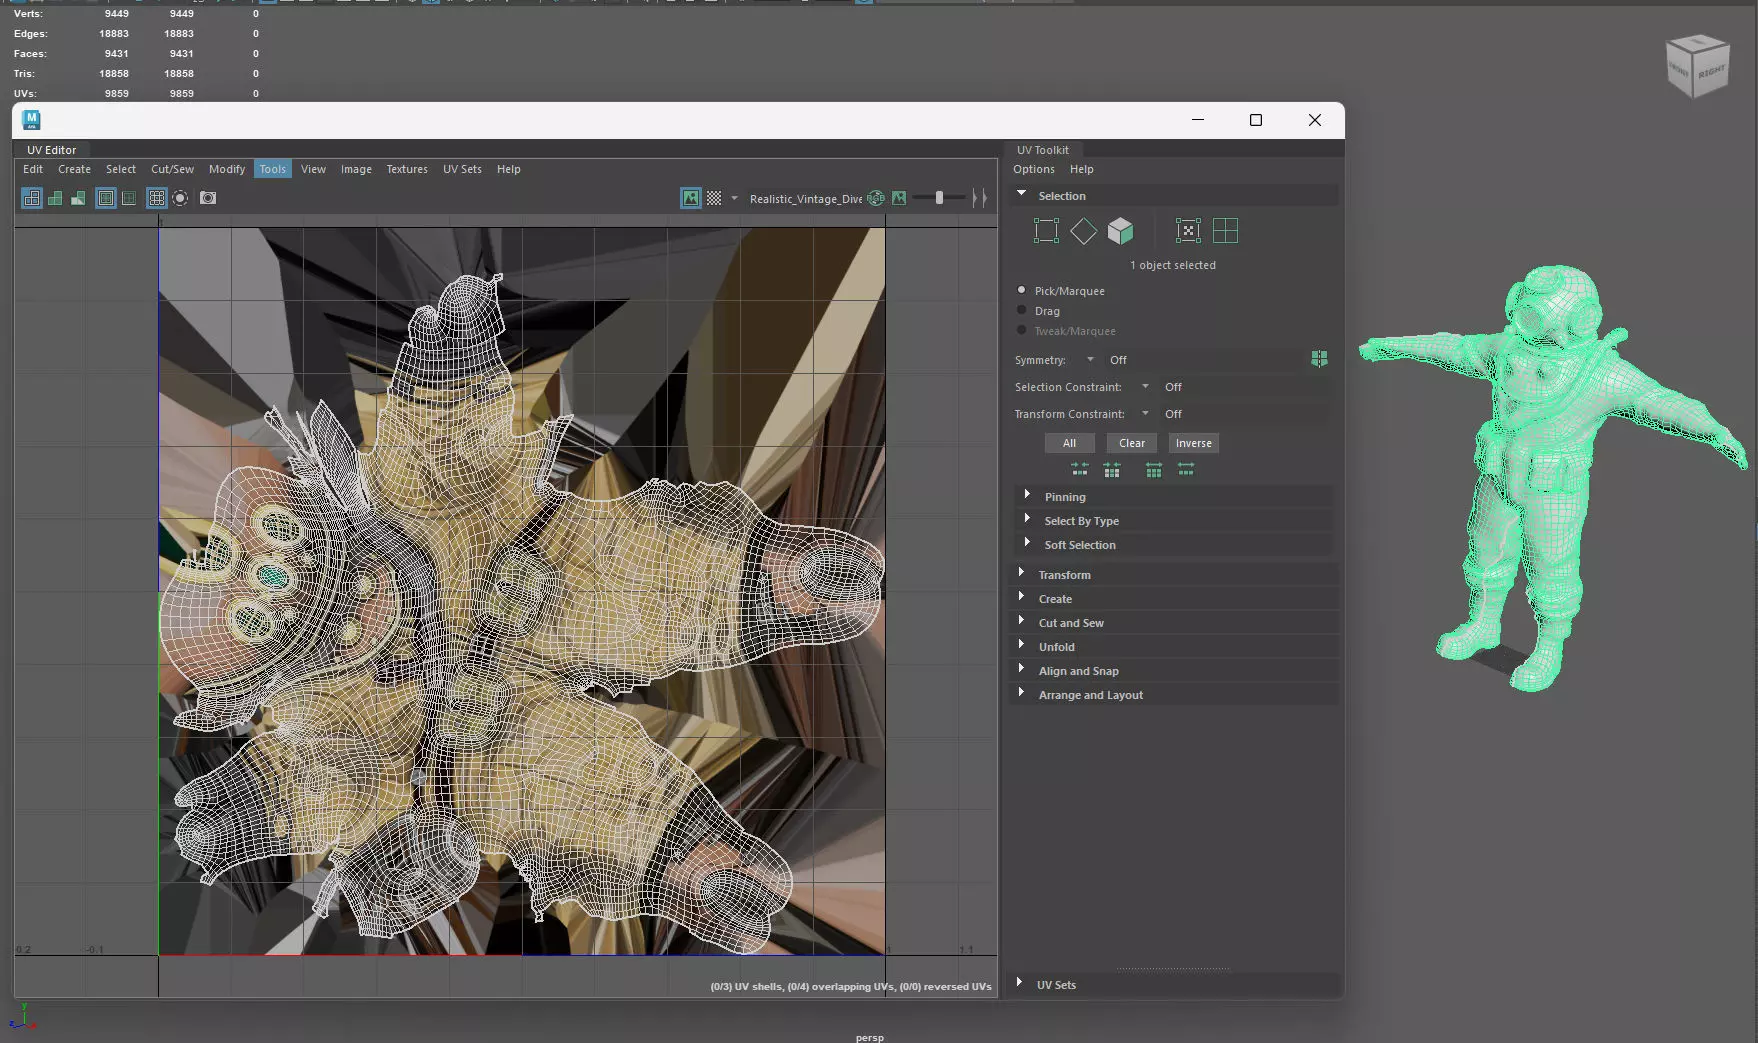Expand the UV Sets section at bottom
The width and height of the screenshot is (1758, 1043).
coord(1019,983)
